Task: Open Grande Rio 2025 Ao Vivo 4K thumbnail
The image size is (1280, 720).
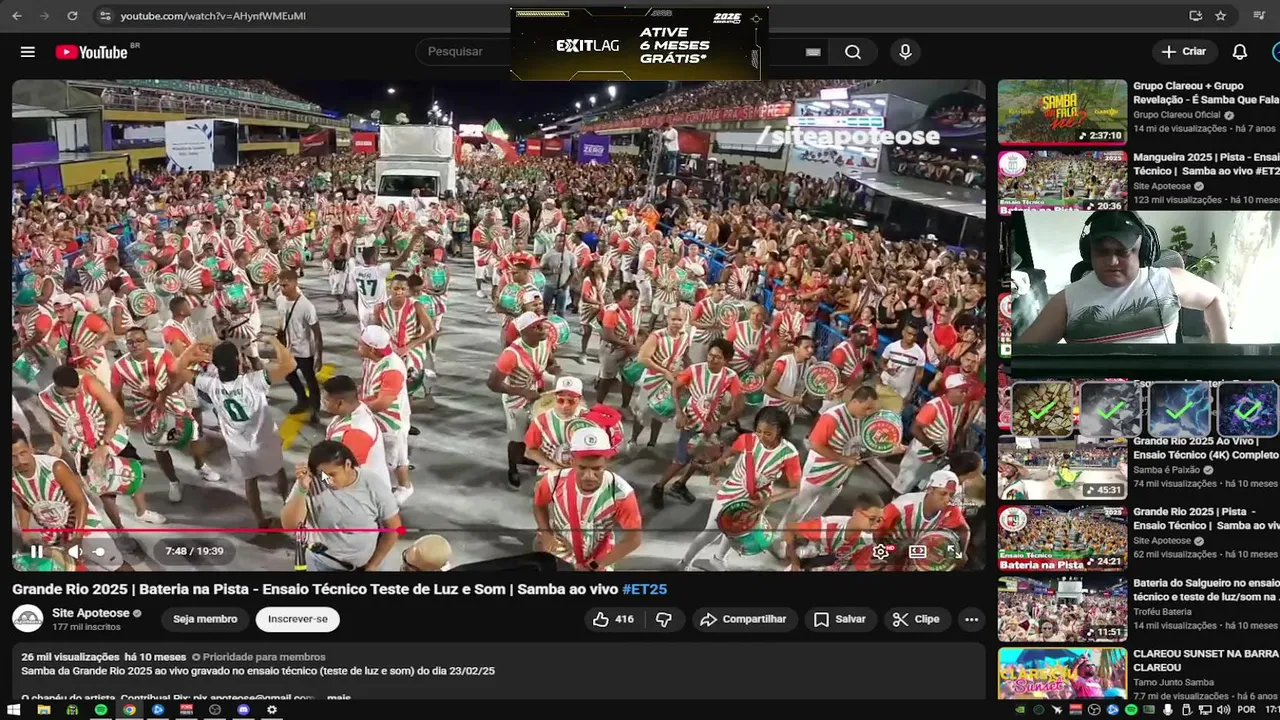Action: tap(1062, 470)
